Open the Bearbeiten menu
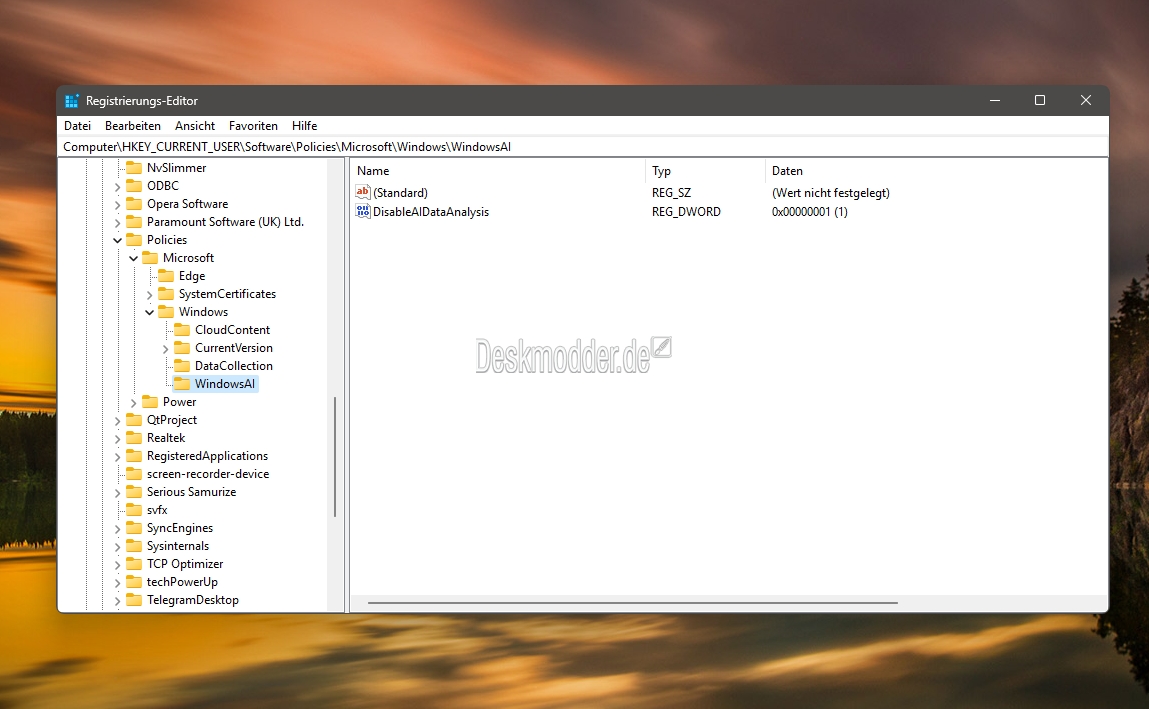 133,126
